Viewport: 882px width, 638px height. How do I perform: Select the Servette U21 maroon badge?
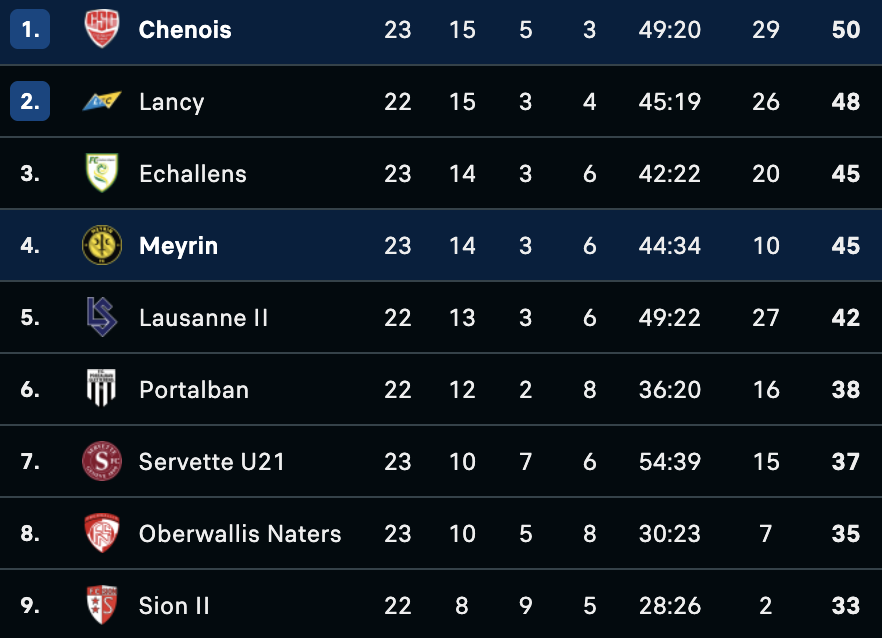(101, 461)
